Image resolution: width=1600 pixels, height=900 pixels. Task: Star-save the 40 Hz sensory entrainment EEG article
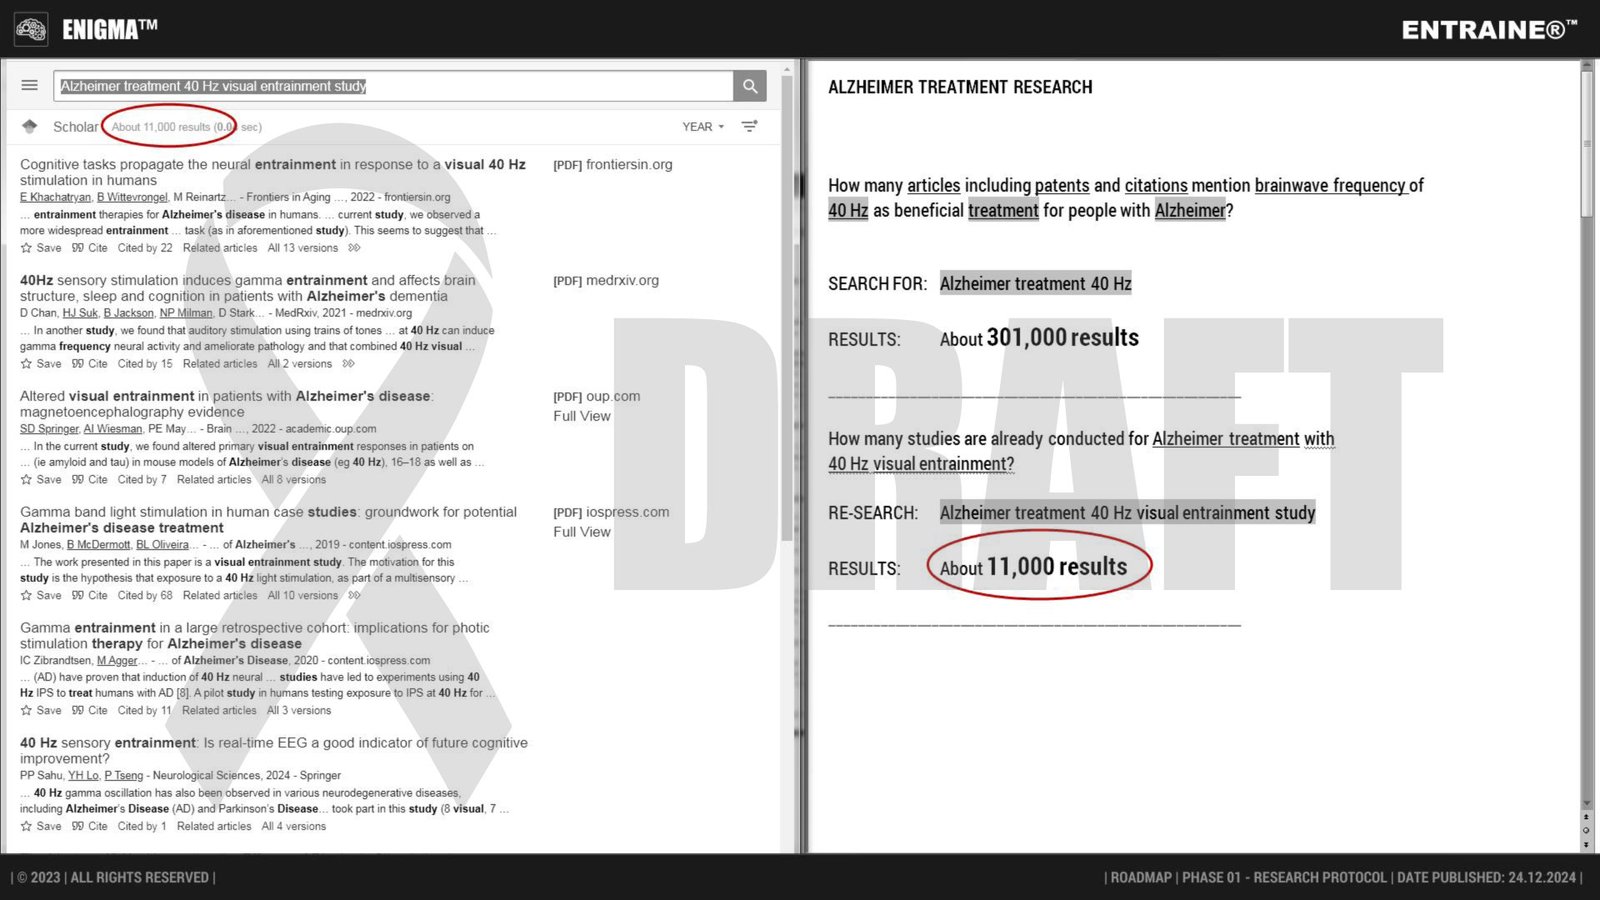click(41, 827)
